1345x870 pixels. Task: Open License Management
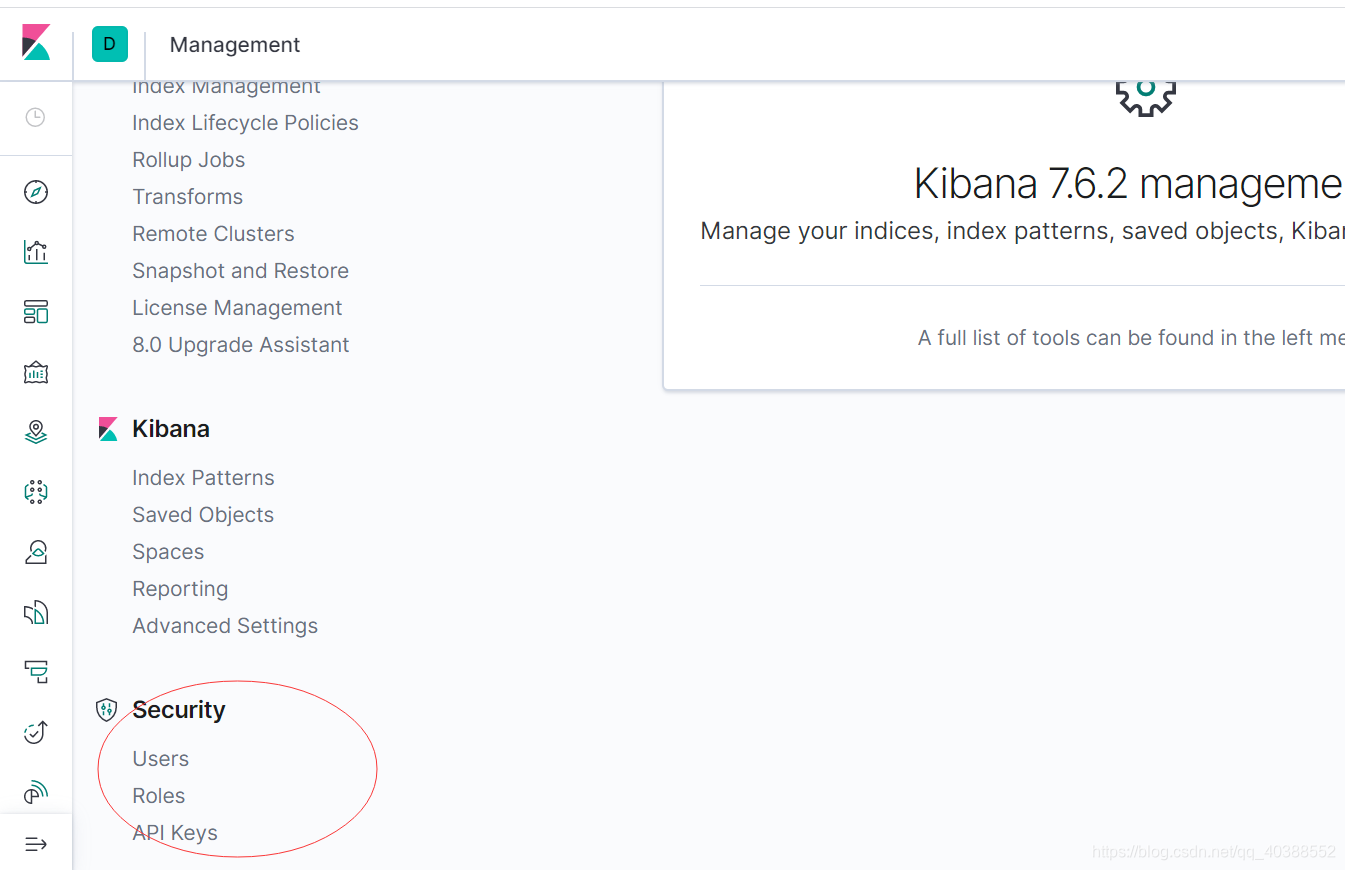point(237,308)
